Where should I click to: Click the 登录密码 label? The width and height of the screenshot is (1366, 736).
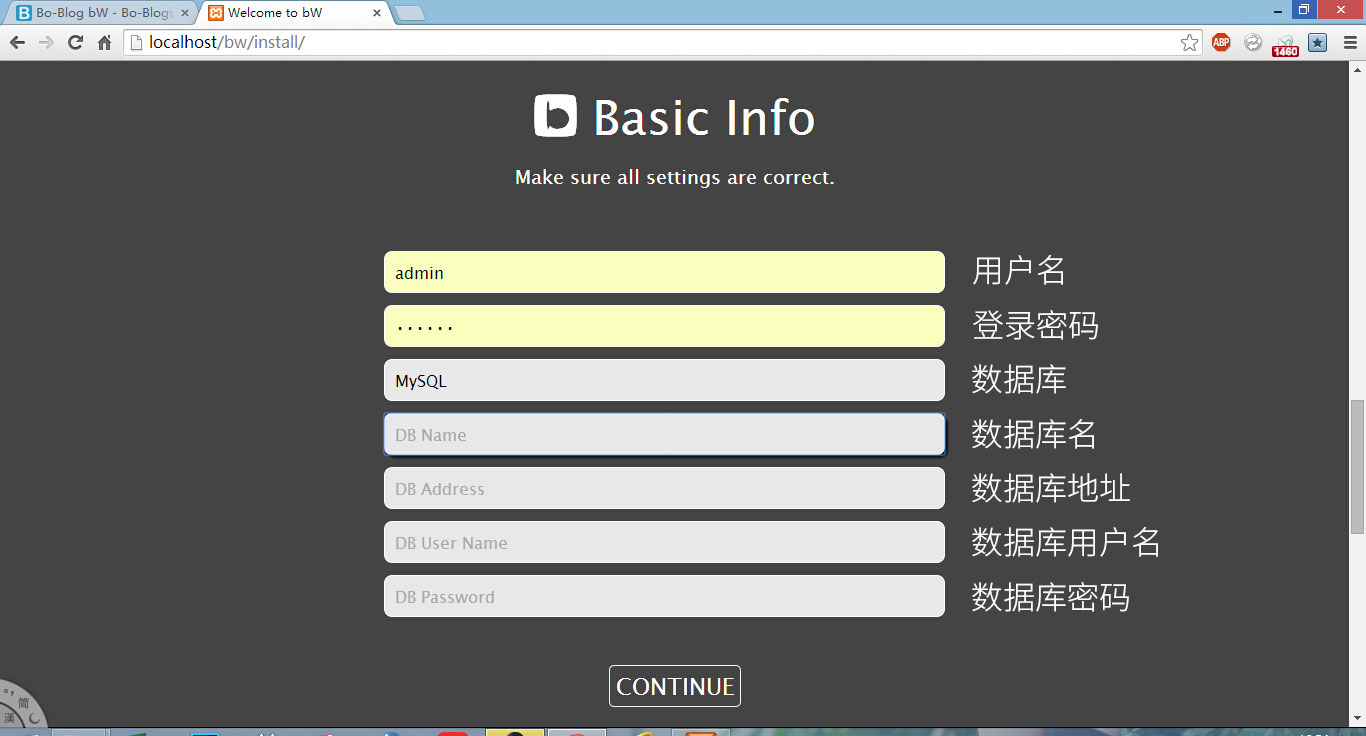(x=1035, y=325)
